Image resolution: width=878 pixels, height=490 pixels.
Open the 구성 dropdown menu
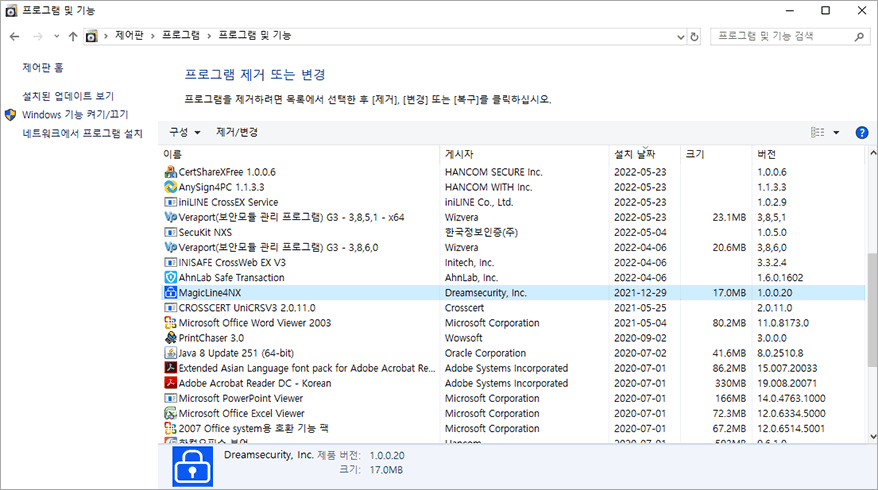pos(185,132)
